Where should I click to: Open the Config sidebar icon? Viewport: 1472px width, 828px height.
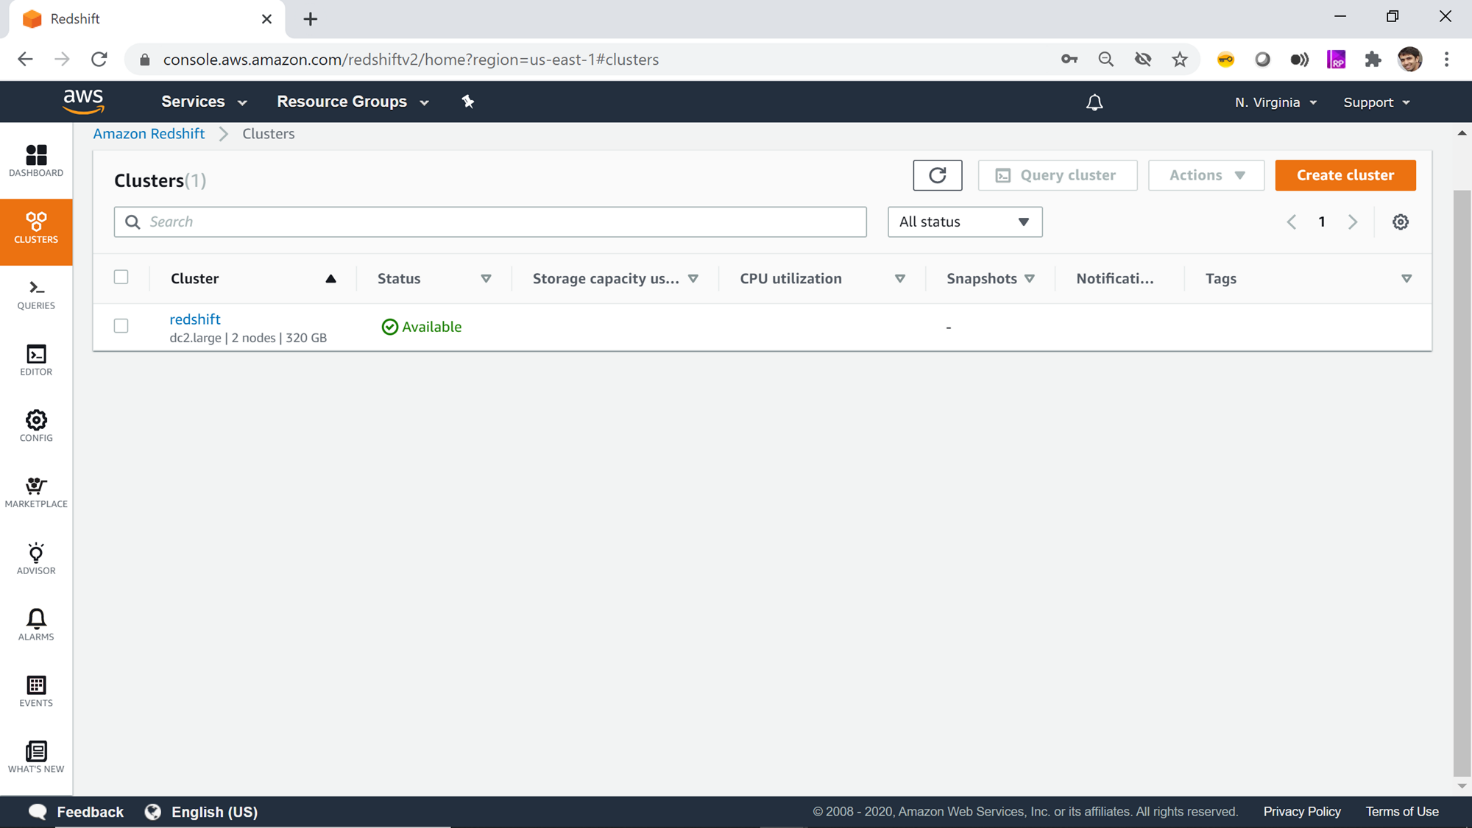(x=36, y=426)
